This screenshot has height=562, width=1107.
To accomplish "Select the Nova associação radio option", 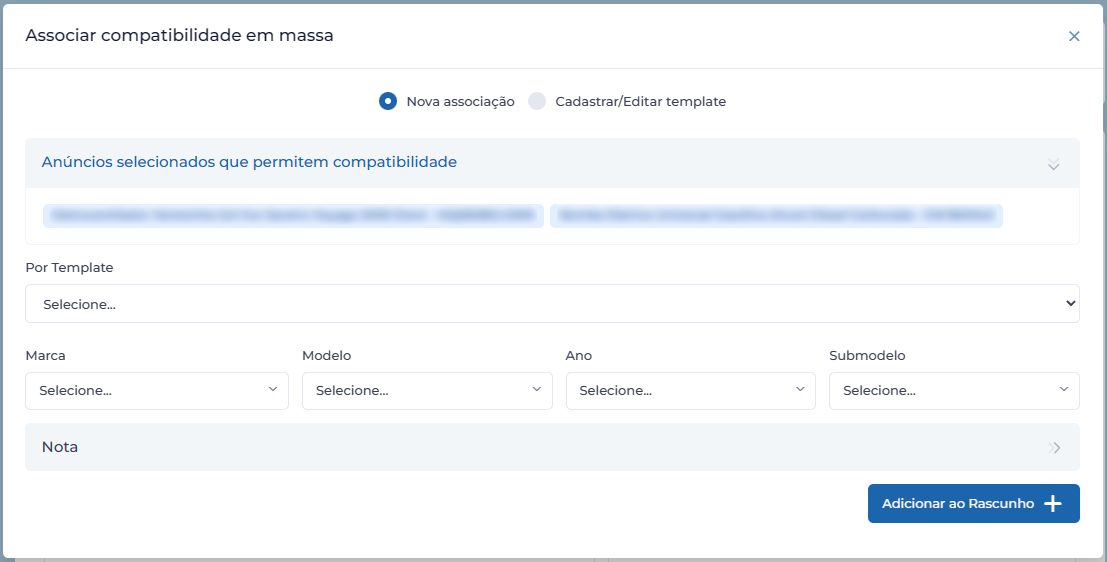I will 388,101.
